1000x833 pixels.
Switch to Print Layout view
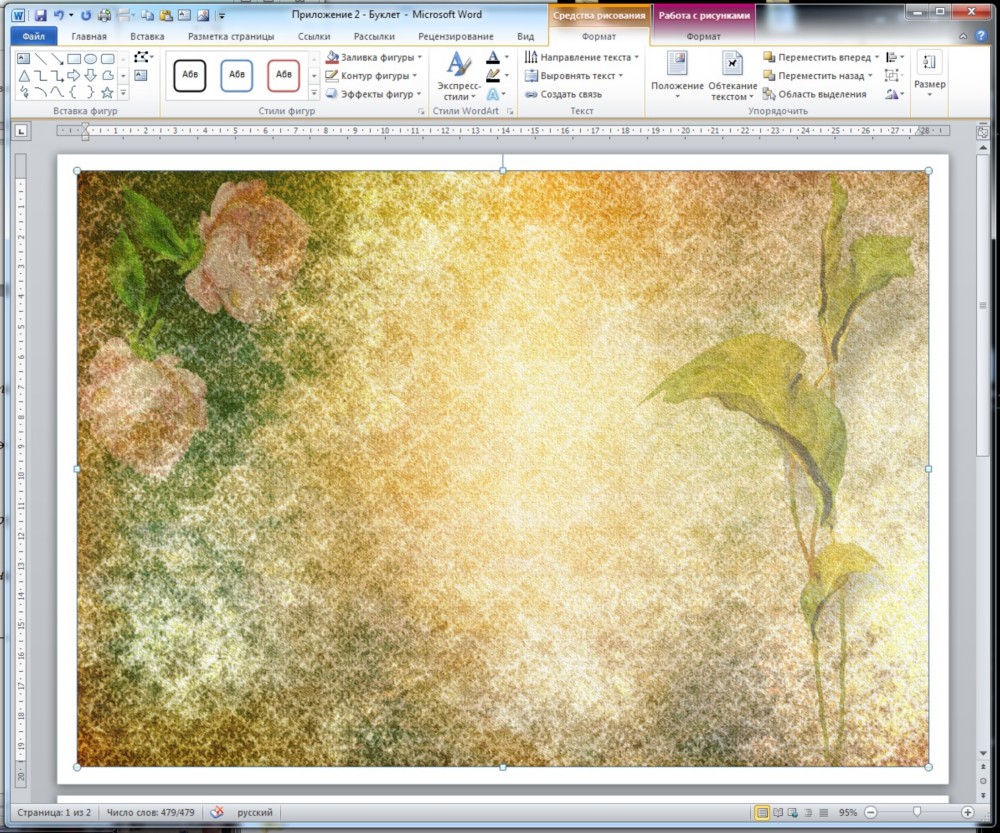762,813
